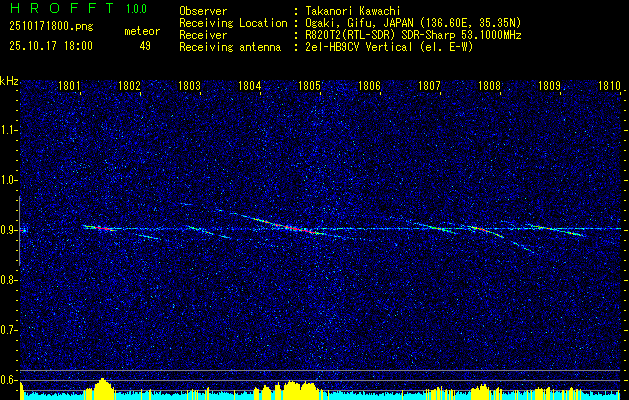Click the 1.0 kHz frequency label
This screenshot has height=400, width=629.
click(x=8, y=180)
